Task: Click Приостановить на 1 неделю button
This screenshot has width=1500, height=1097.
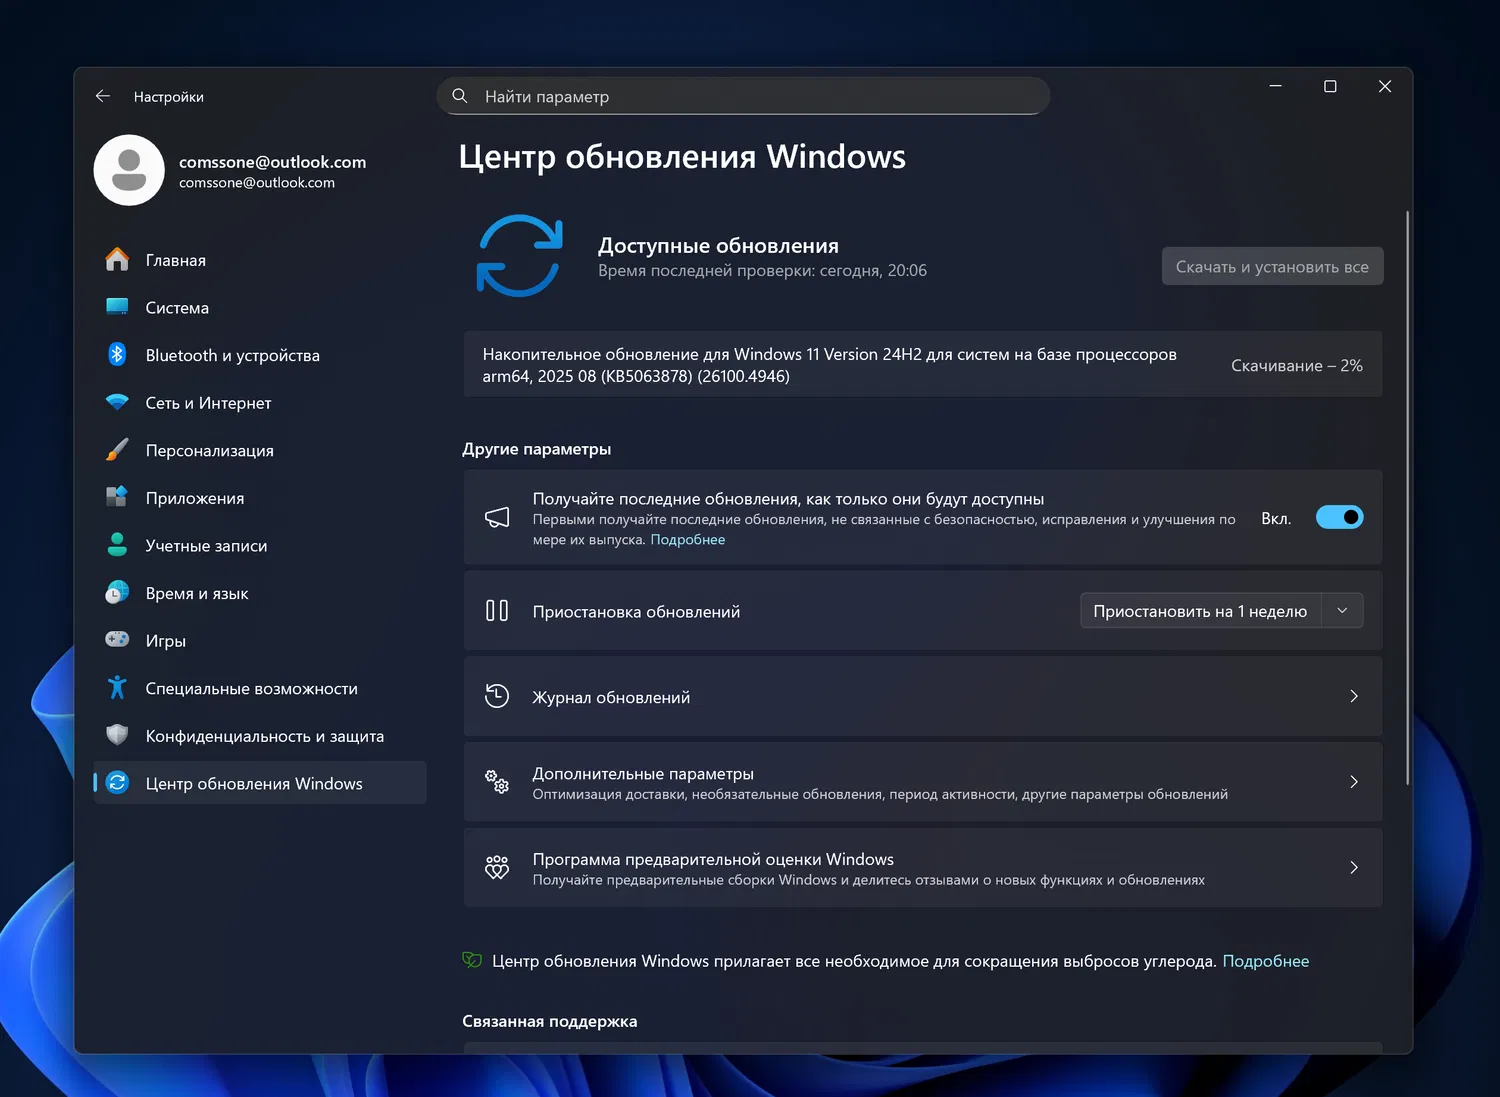Action: pyautogui.click(x=1200, y=611)
